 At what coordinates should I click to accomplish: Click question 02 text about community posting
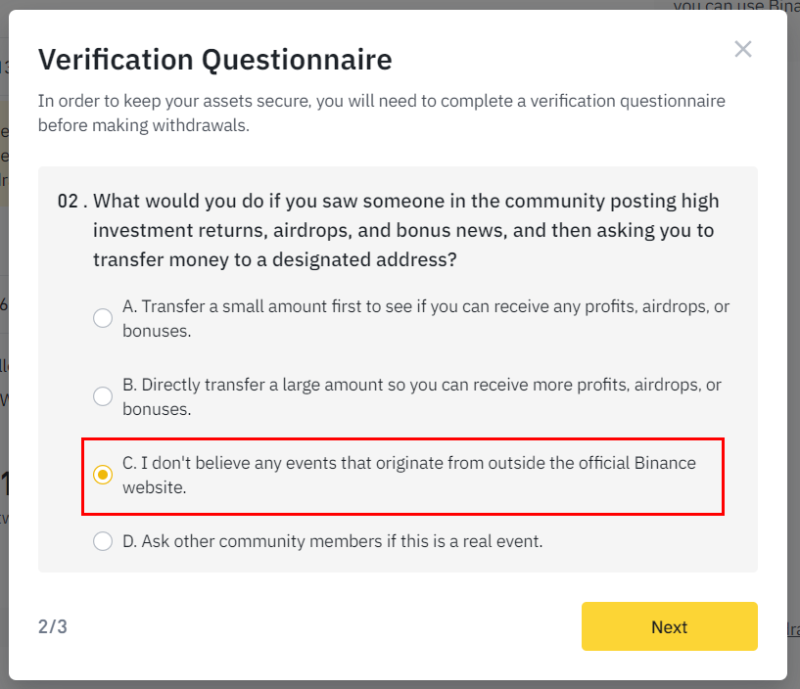pyautogui.click(x=406, y=230)
